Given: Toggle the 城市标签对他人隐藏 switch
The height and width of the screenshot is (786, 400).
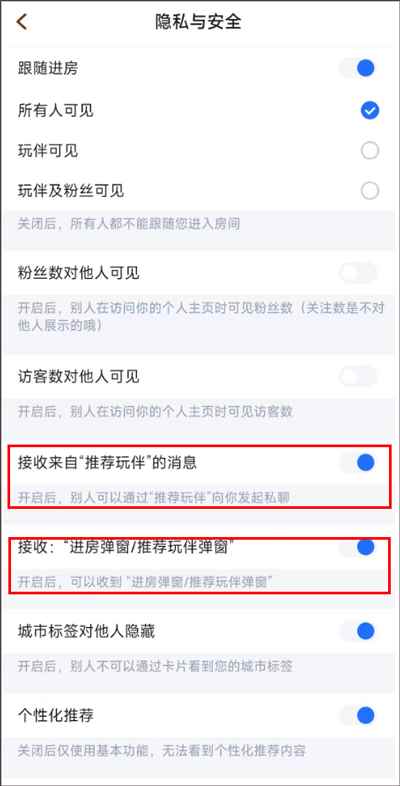Looking at the screenshot, I should click(358, 631).
